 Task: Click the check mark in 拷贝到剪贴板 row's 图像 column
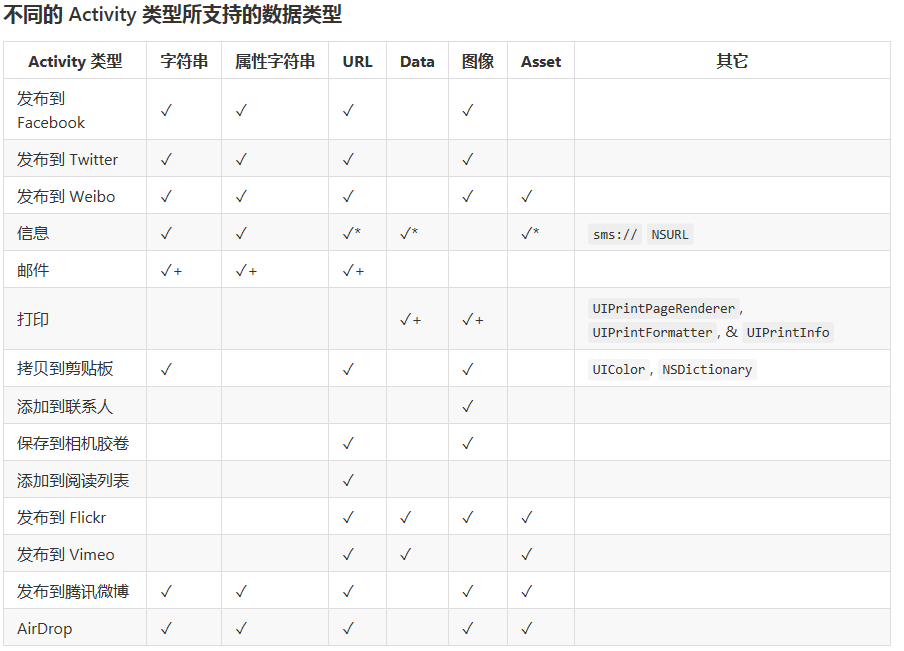(468, 369)
